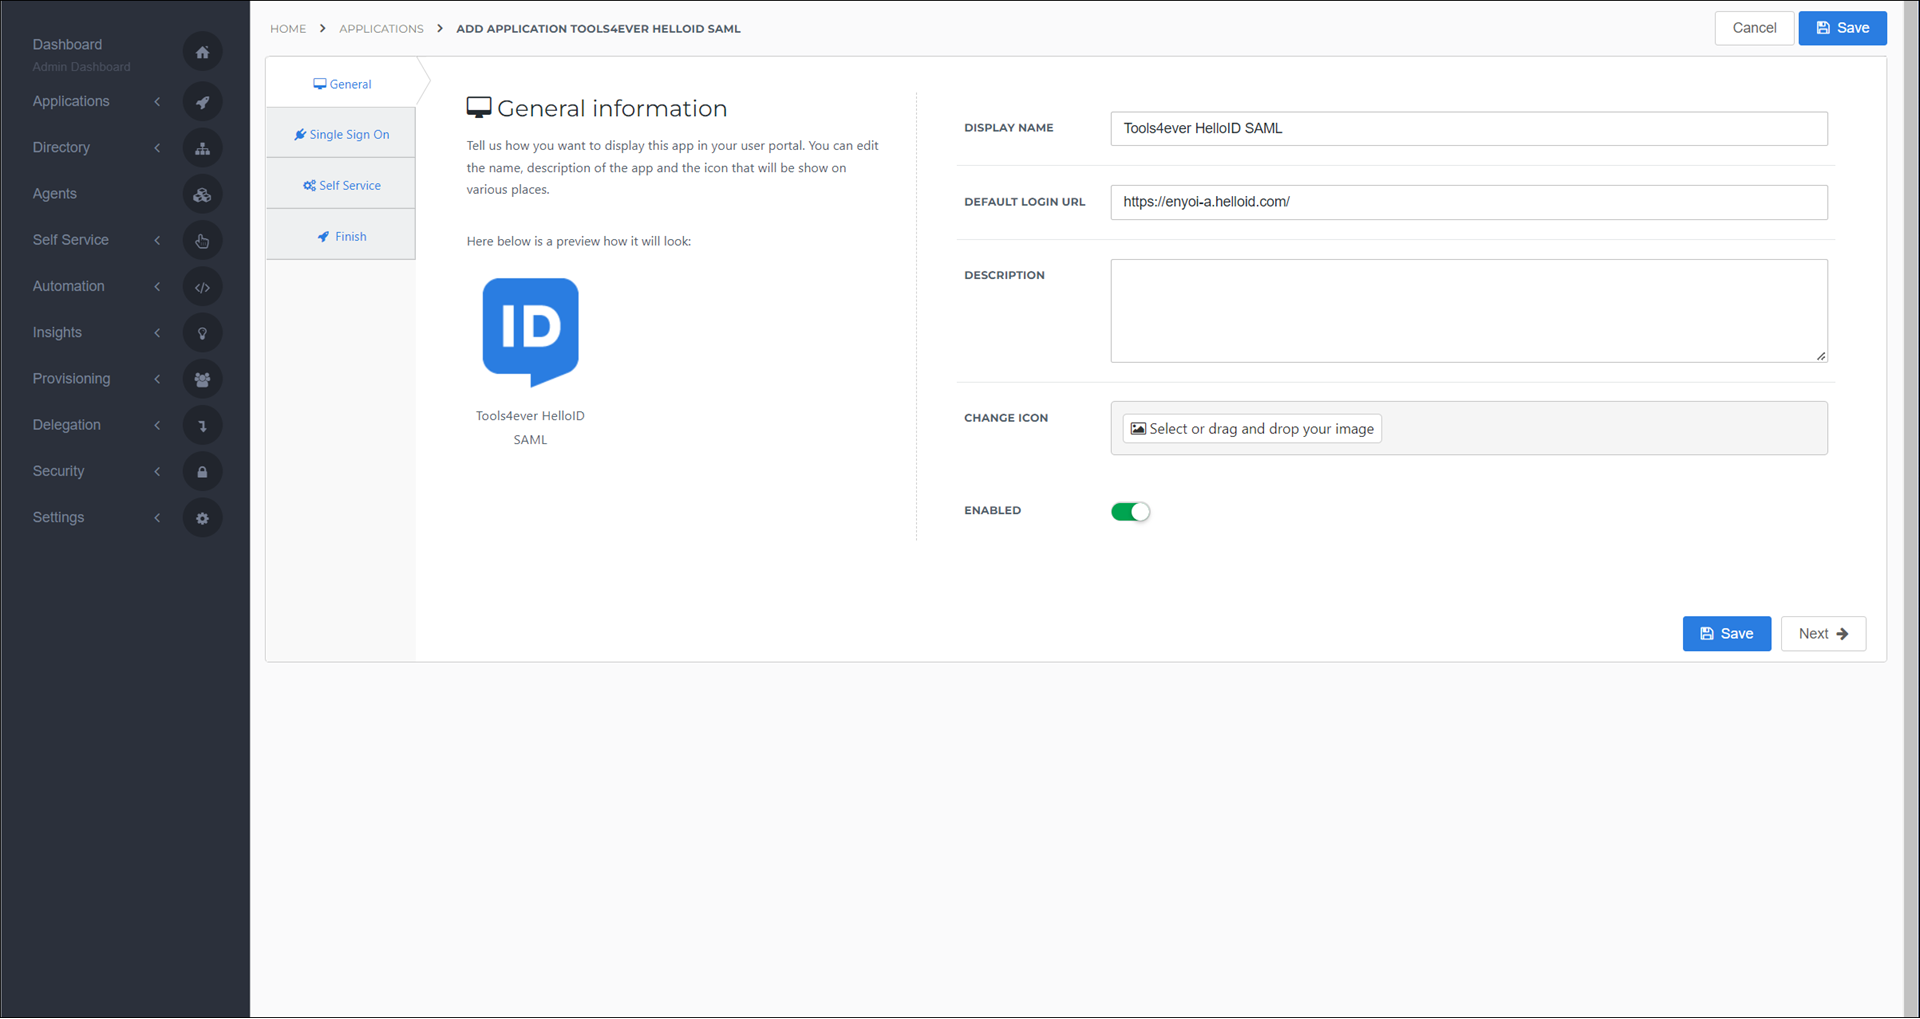Switch to the General wizard tab
Screen dimensions: 1920x1019
tap(341, 84)
